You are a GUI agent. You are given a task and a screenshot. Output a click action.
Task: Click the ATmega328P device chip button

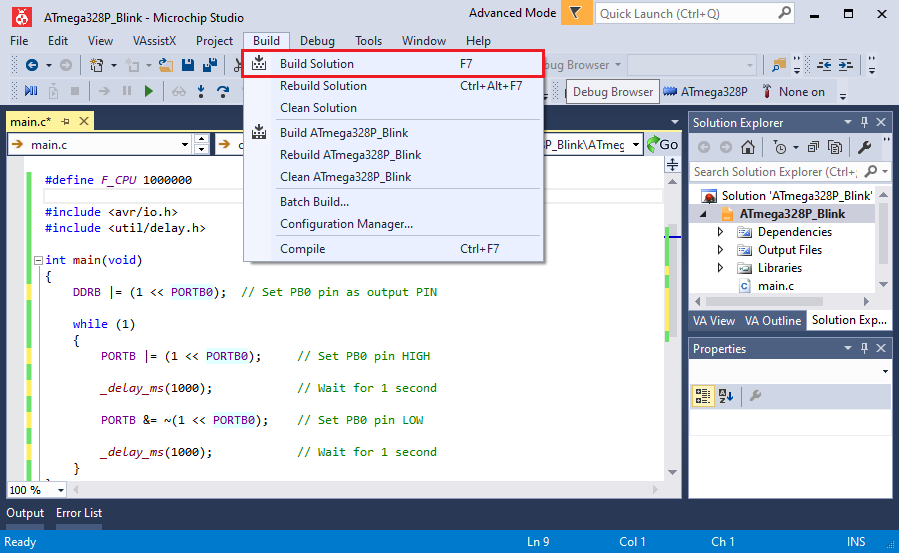[706, 92]
